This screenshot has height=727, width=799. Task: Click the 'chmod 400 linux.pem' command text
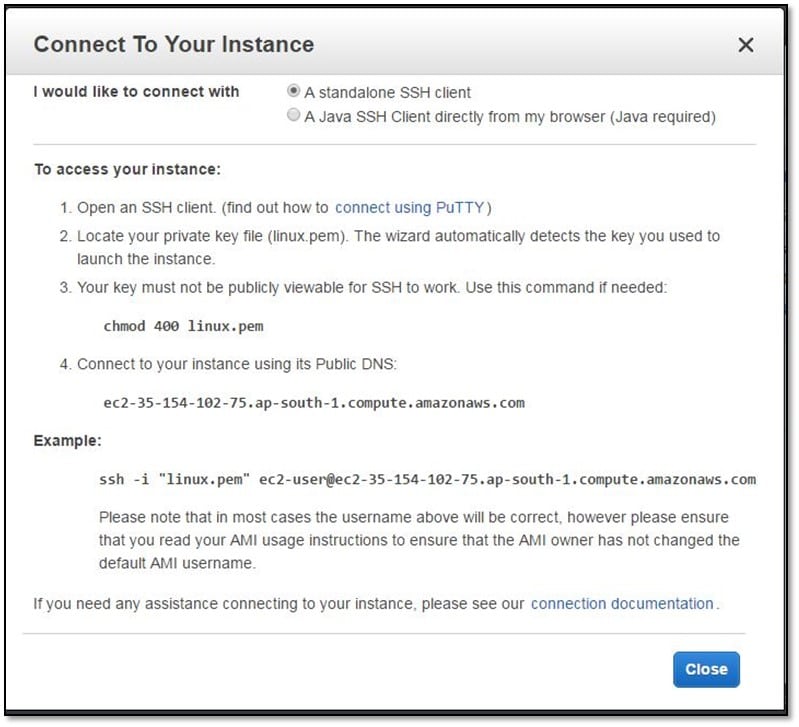tap(183, 326)
